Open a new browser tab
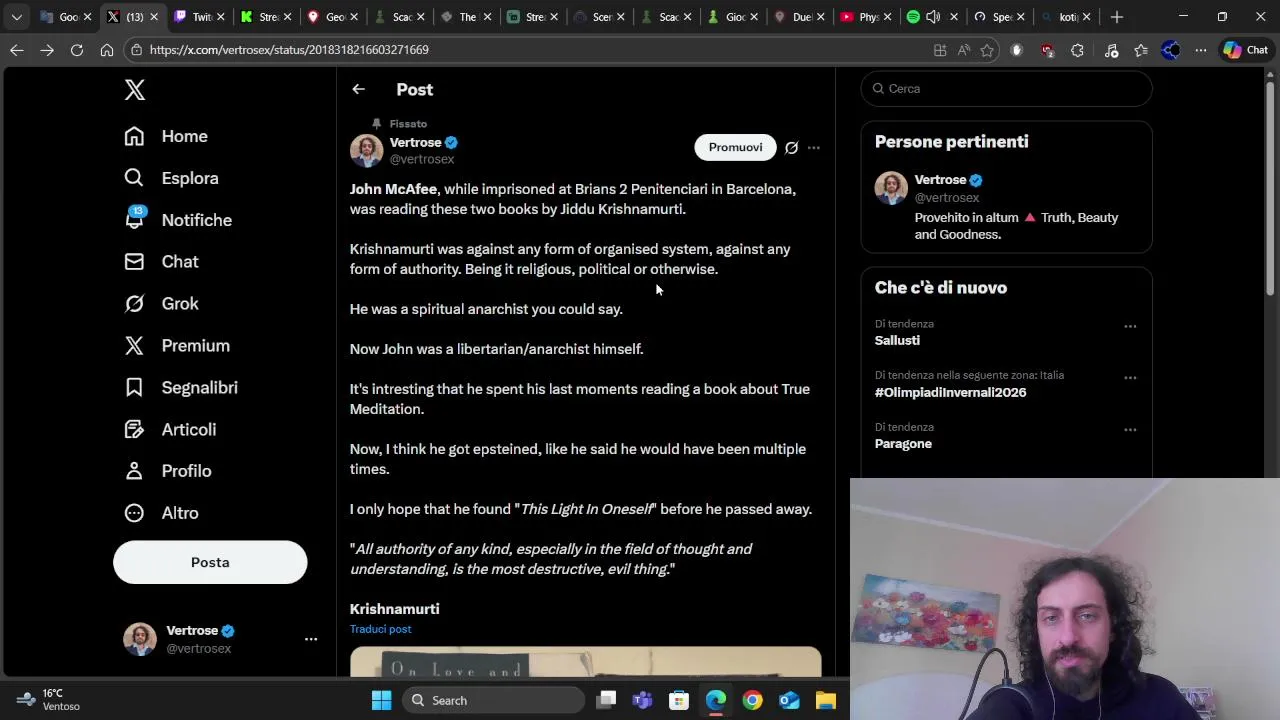Screen dimensions: 1280x720 click(x=1117, y=17)
